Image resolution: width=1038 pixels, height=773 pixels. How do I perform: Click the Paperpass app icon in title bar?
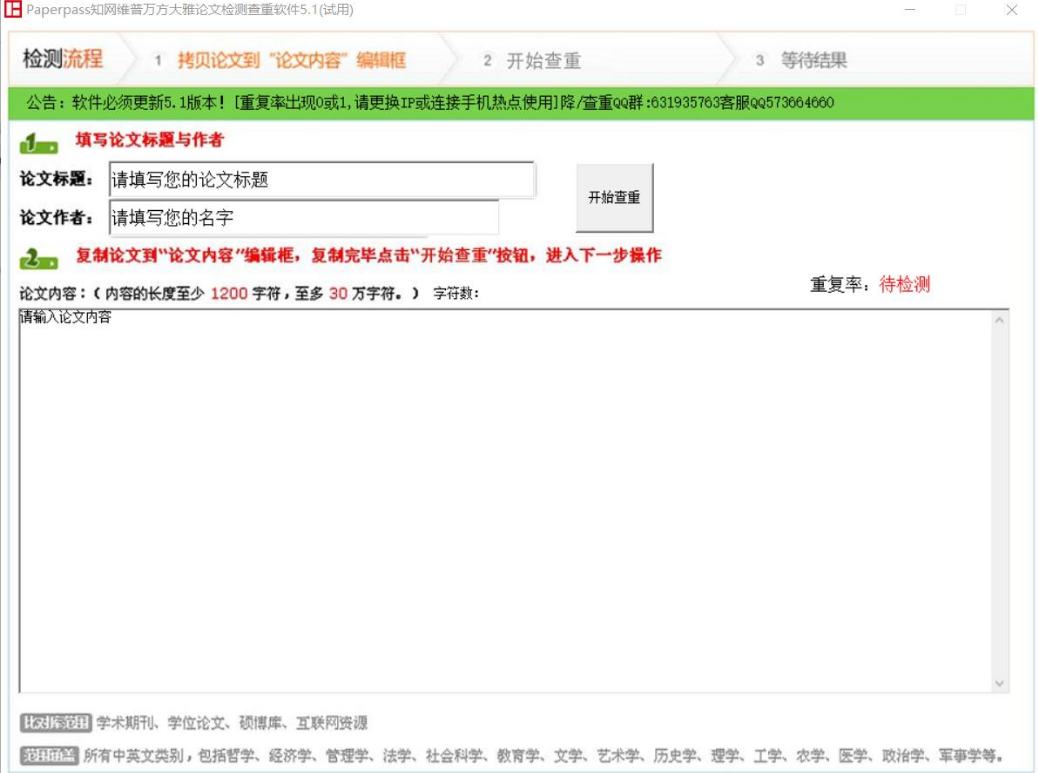pos(13,10)
